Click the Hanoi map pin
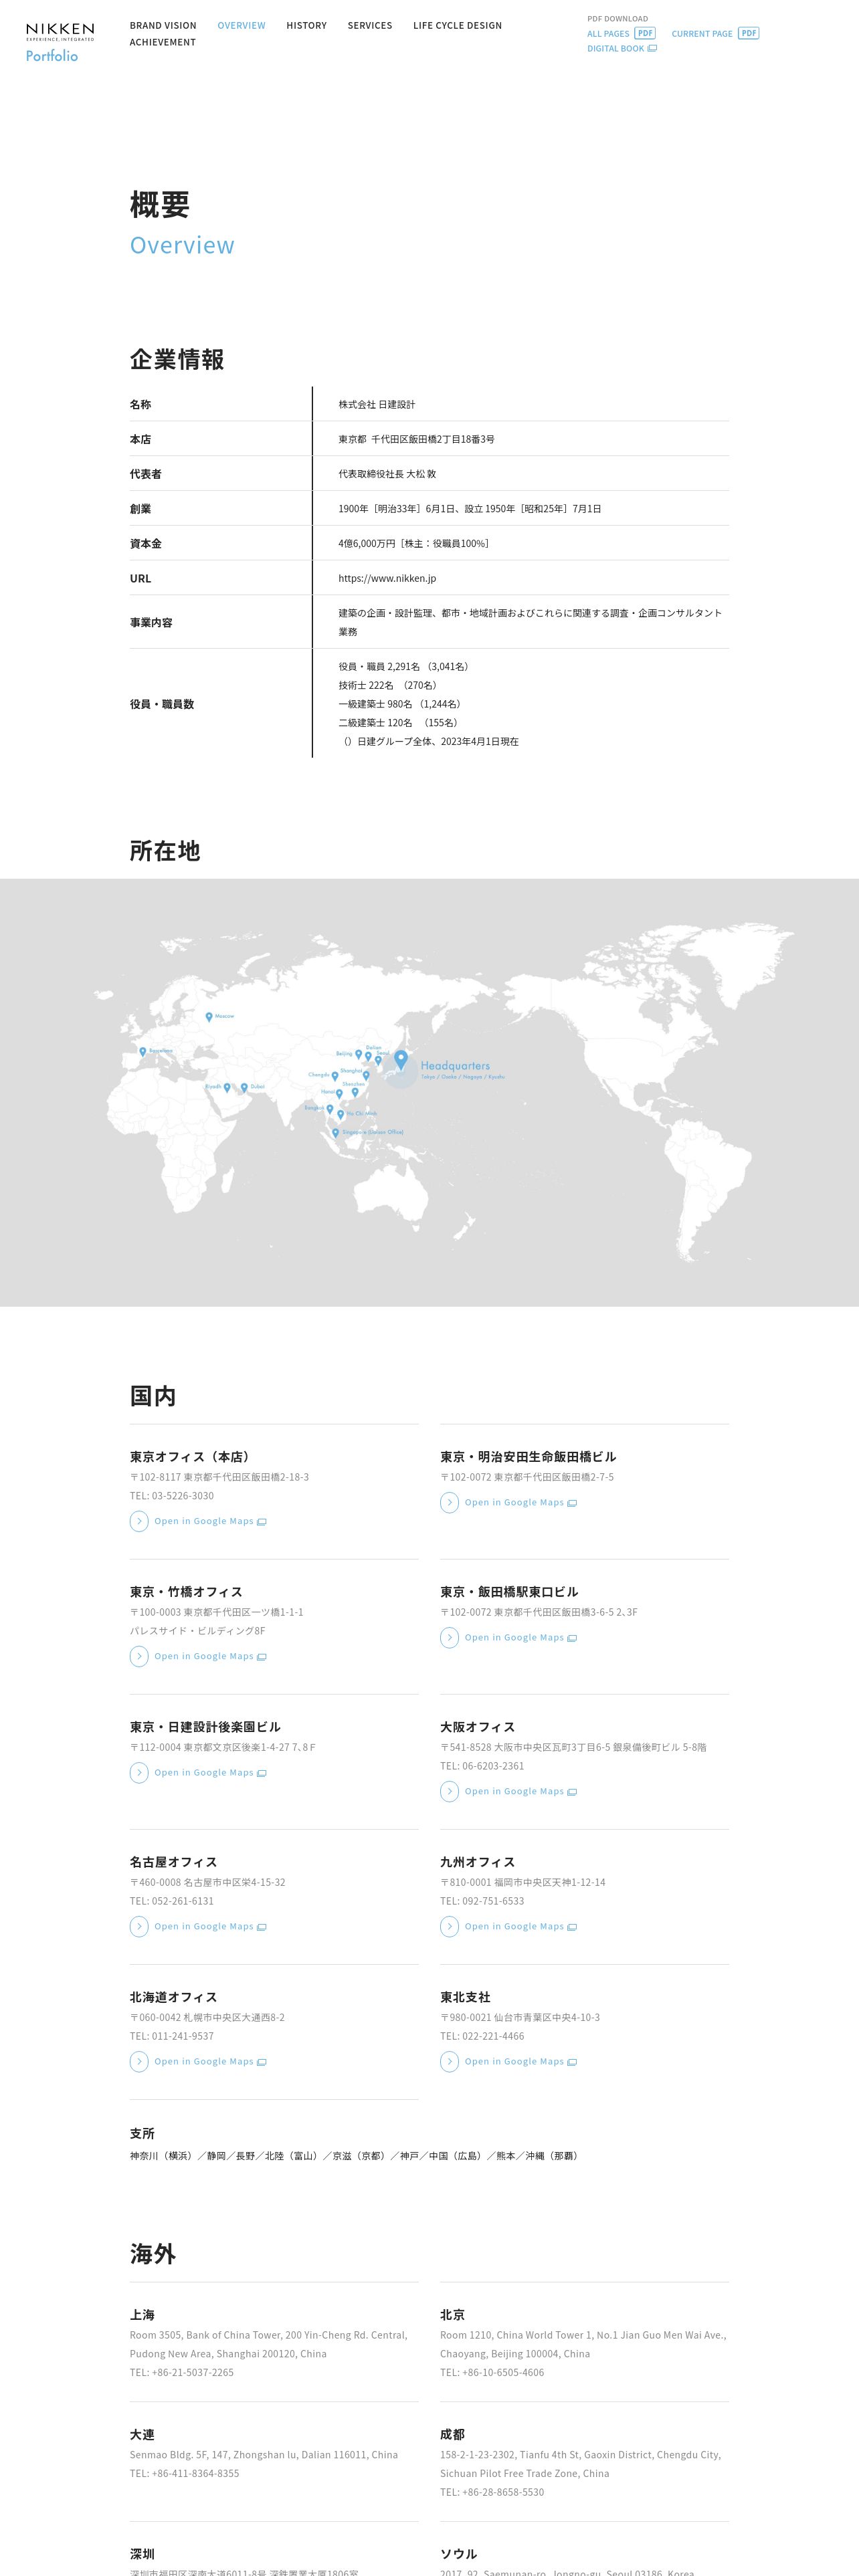Image resolution: width=859 pixels, height=2576 pixels. [x=339, y=1093]
